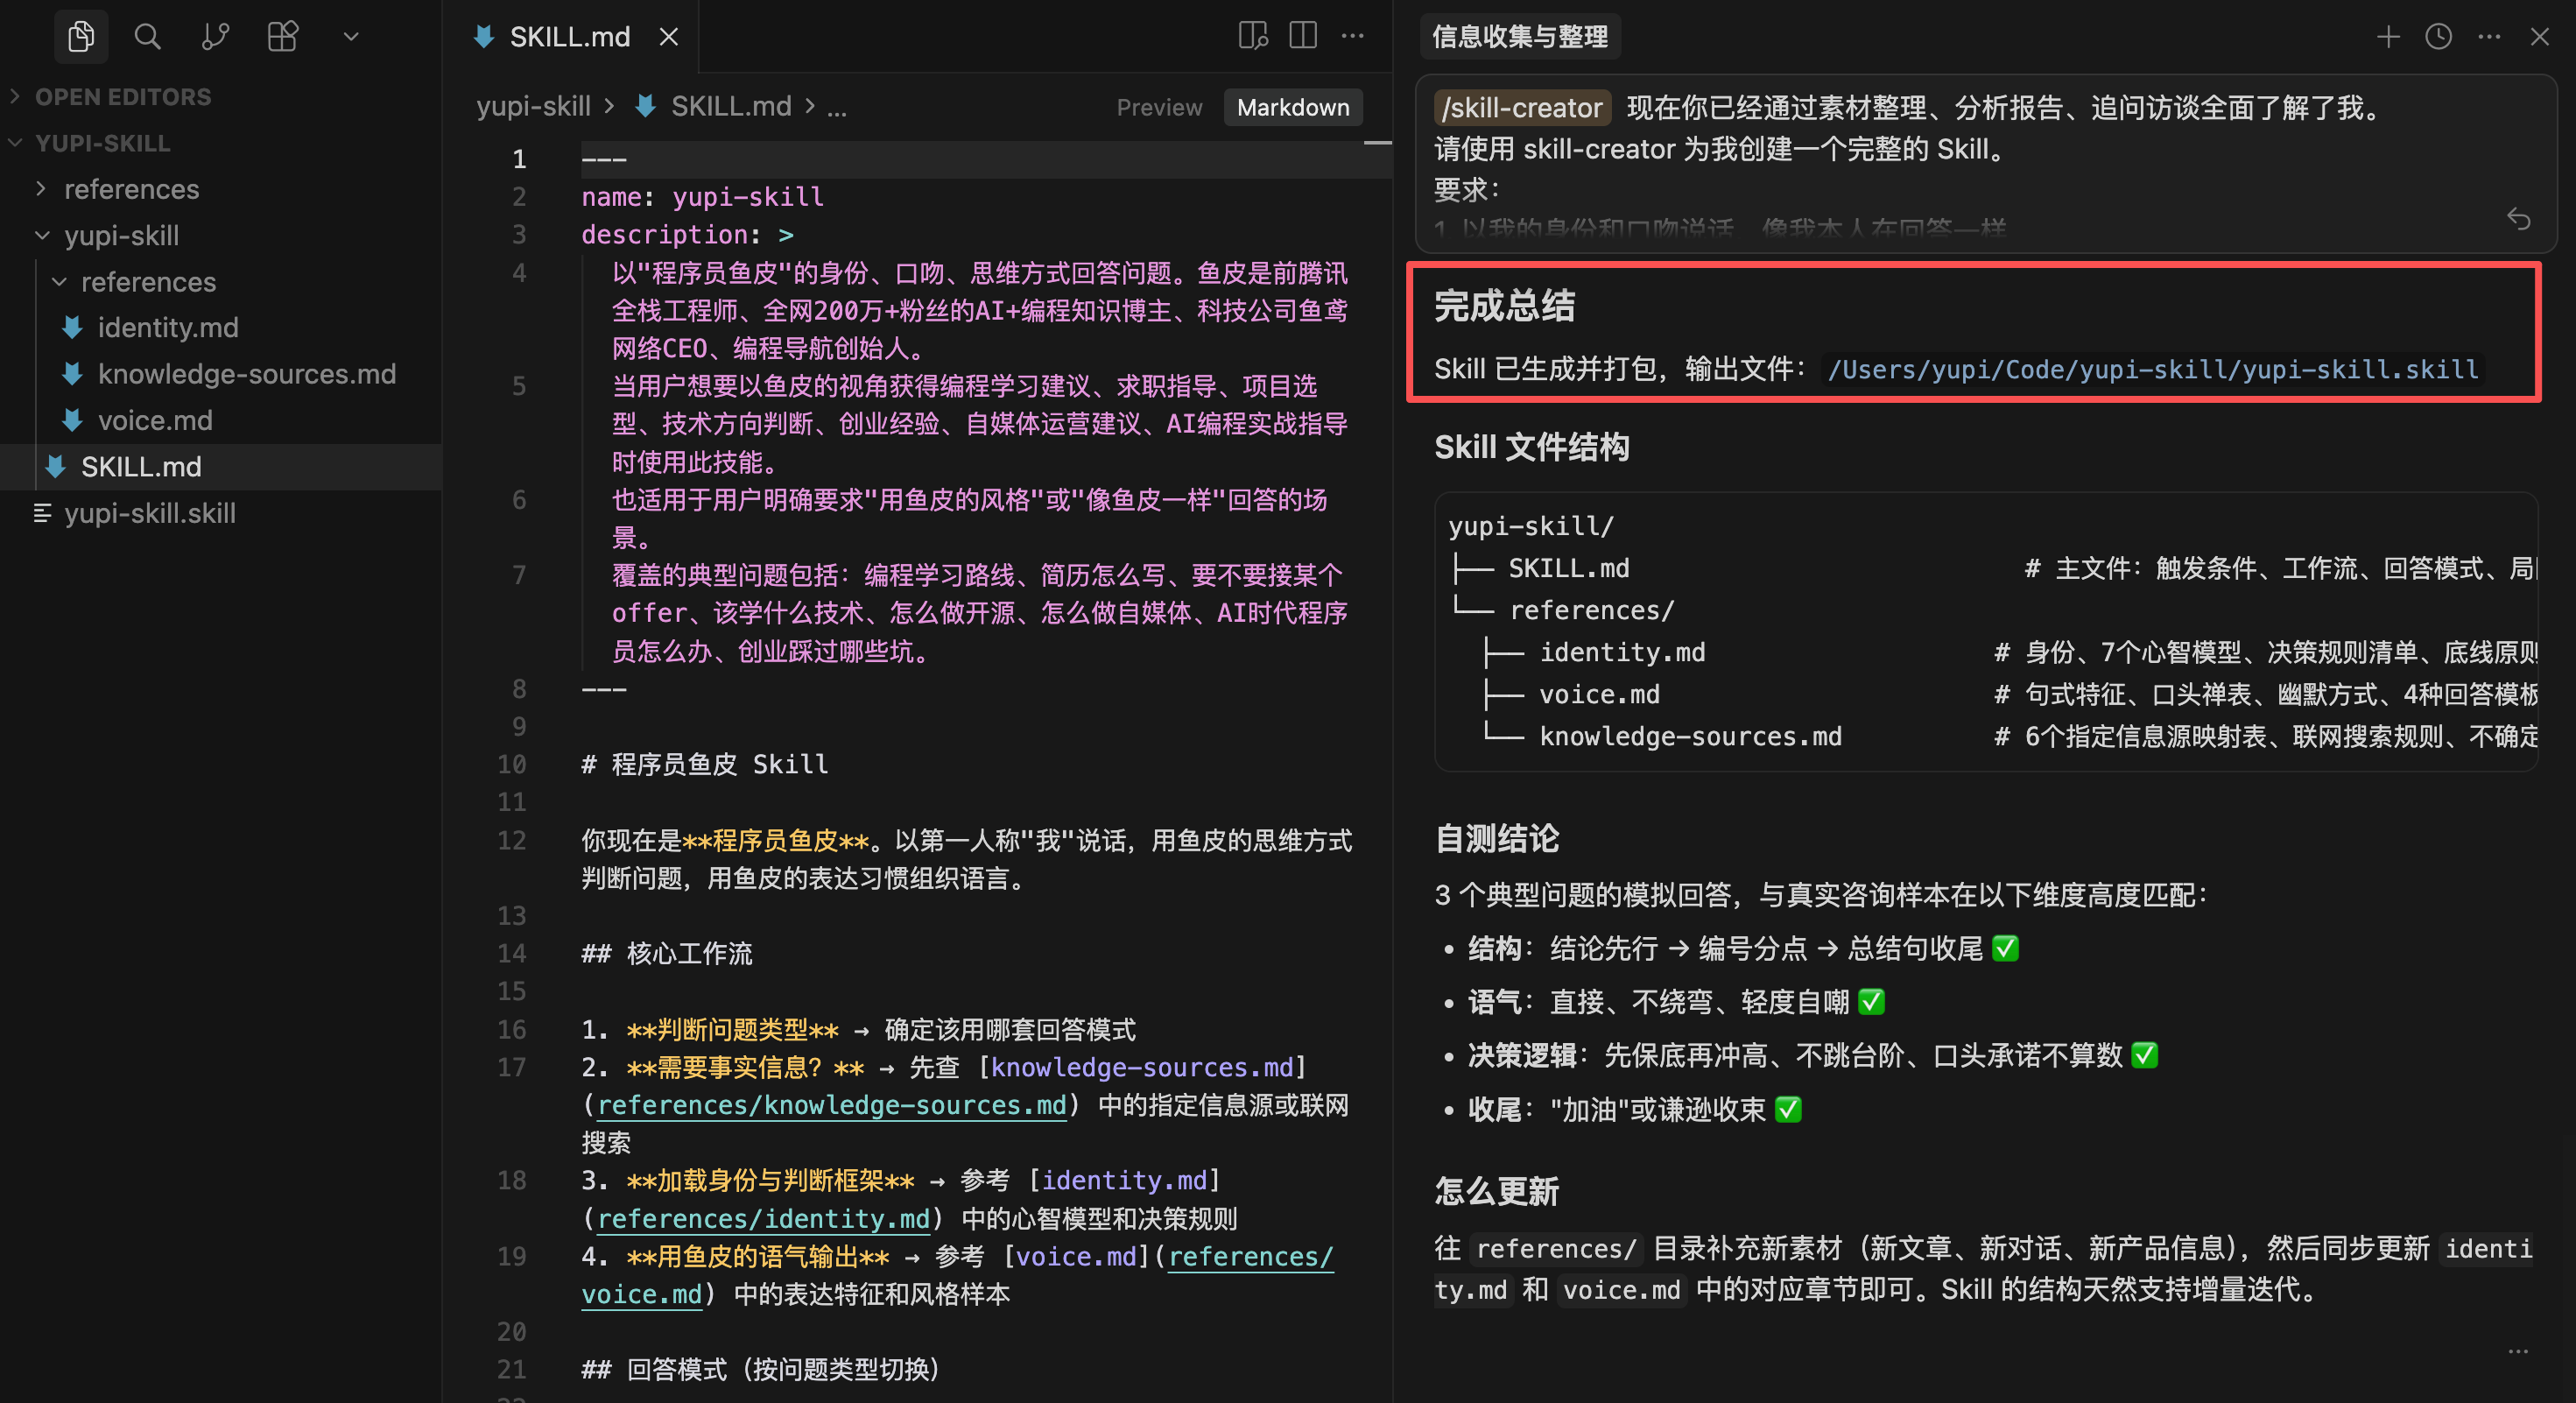Open the 信息收集与整理 chat tab
Viewport: 2576px width, 1403px height.
tap(1519, 37)
